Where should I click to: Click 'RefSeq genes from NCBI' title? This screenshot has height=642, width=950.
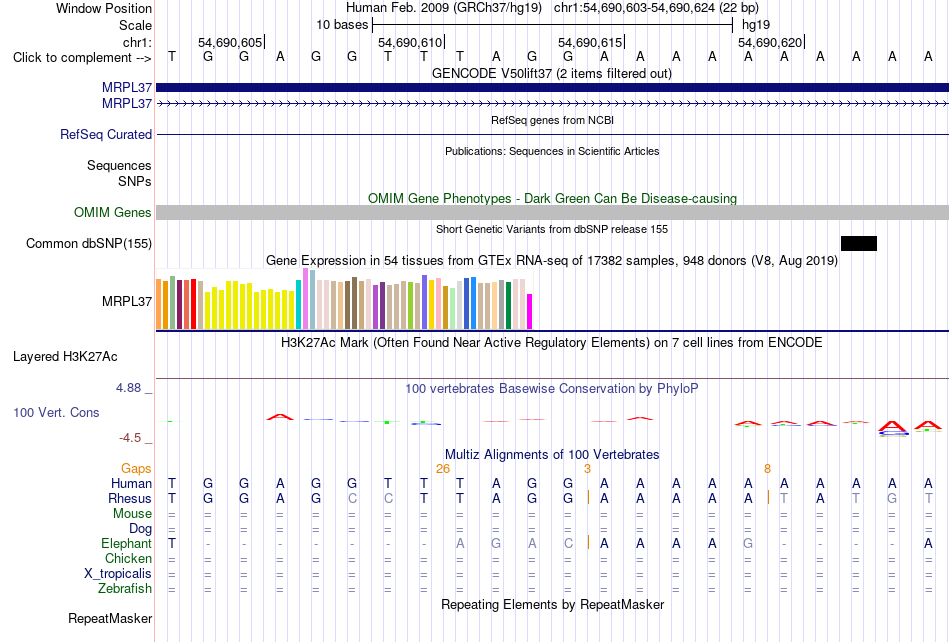point(552,121)
